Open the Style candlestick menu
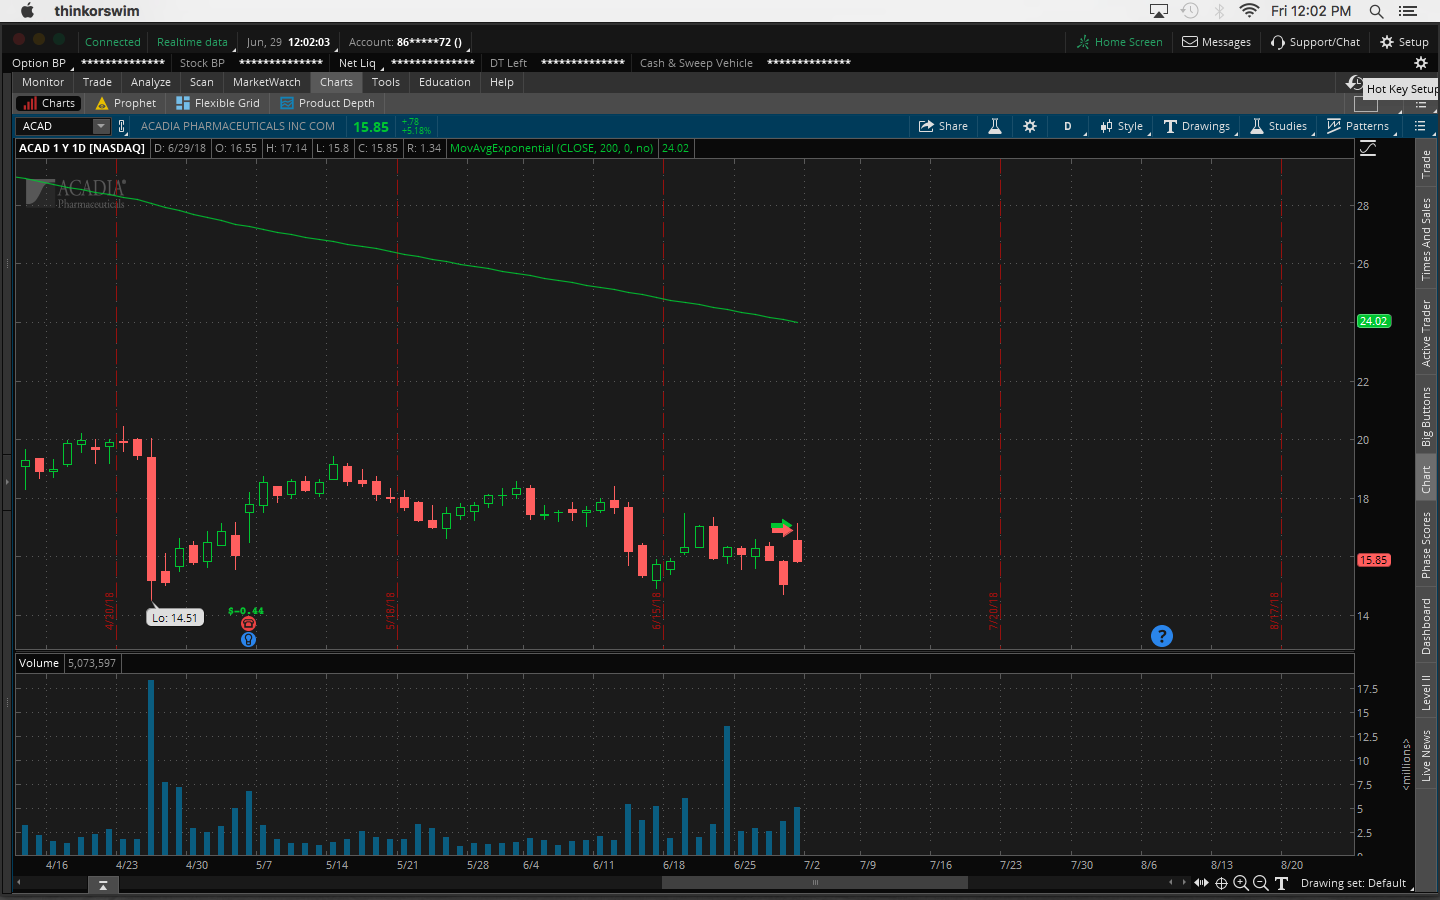This screenshot has width=1440, height=900. [x=1121, y=126]
